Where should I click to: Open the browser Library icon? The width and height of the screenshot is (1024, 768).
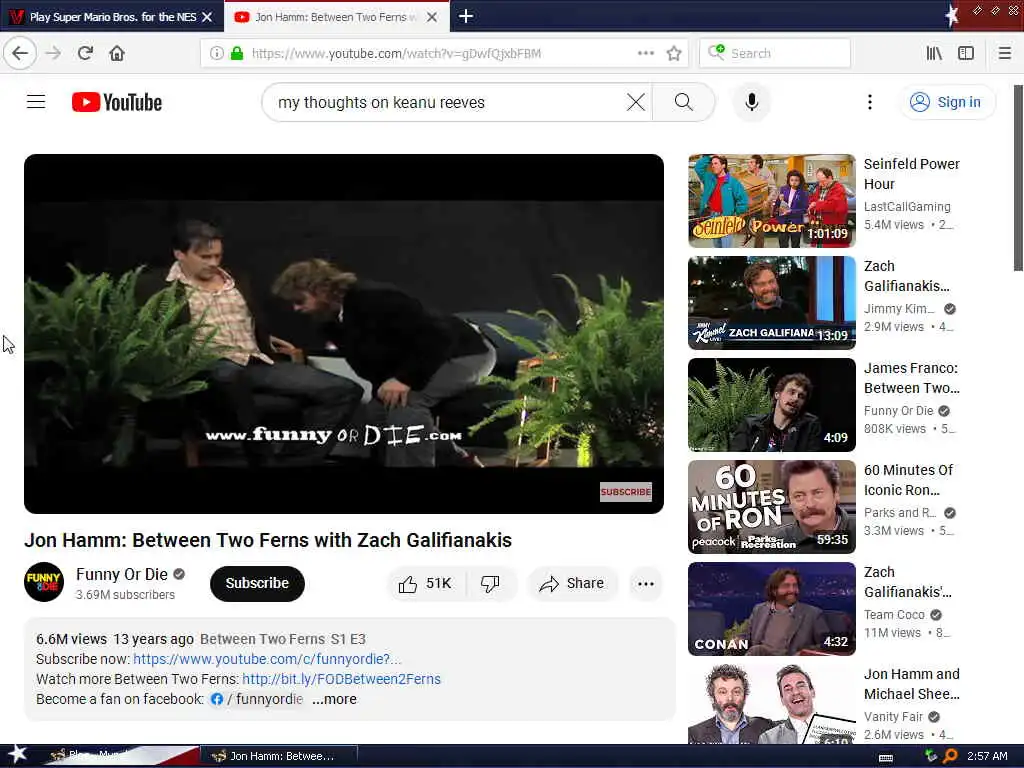934,53
